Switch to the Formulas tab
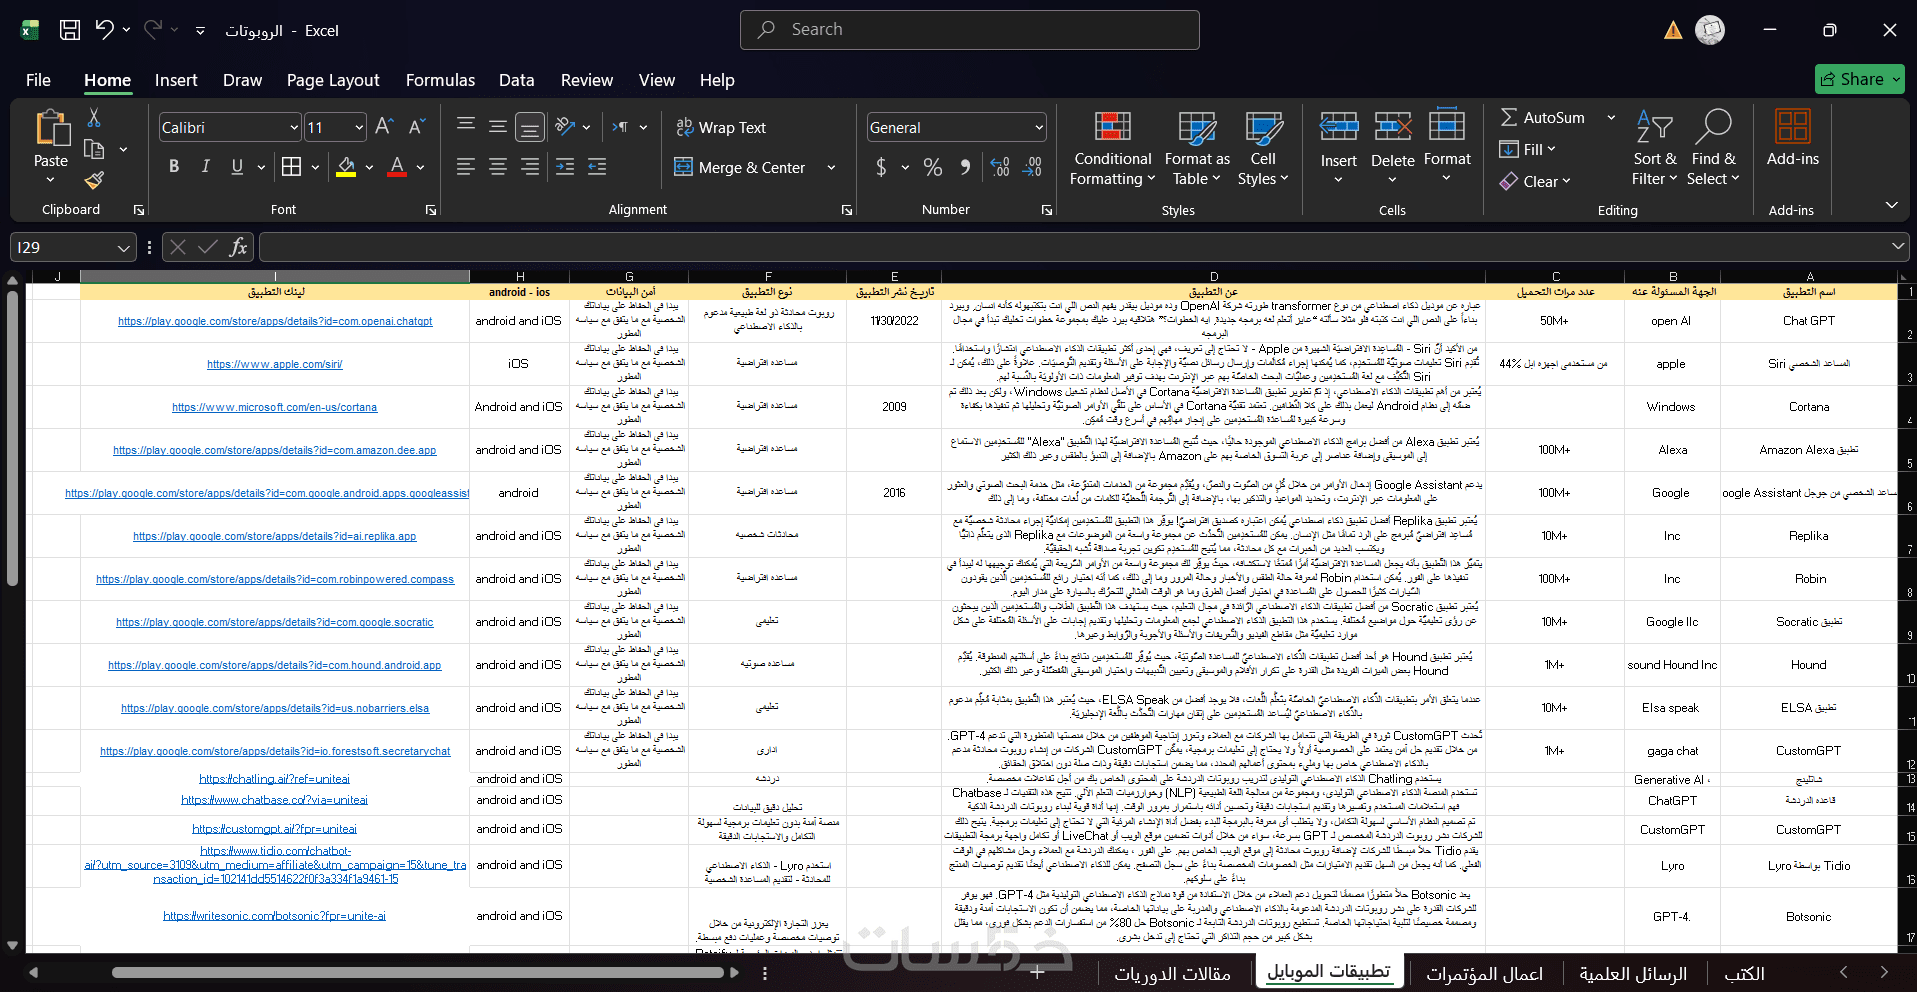Image resolution: width=1917 pixels, height=992 pixels. point(440,80)
